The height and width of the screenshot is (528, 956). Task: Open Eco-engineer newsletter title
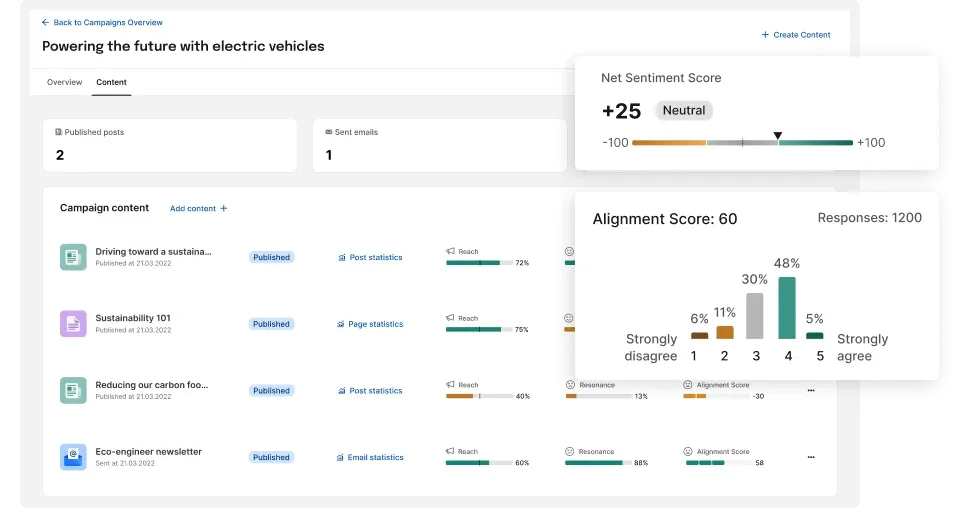pos(148,452)
